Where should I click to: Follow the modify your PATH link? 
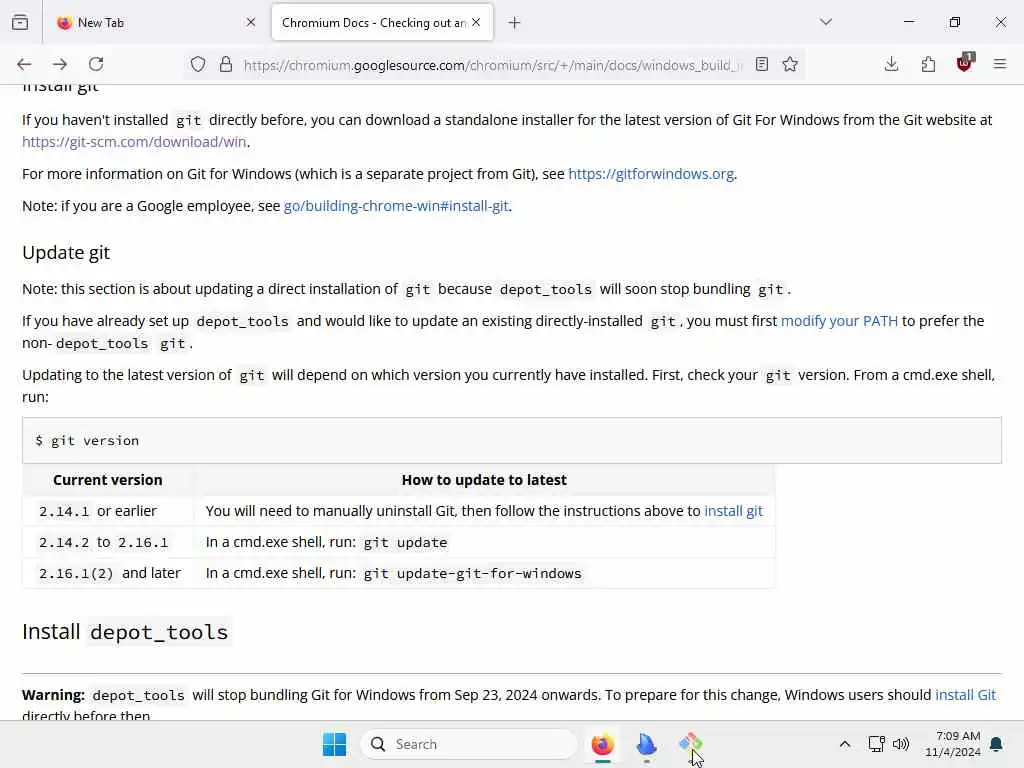point(839,321)
